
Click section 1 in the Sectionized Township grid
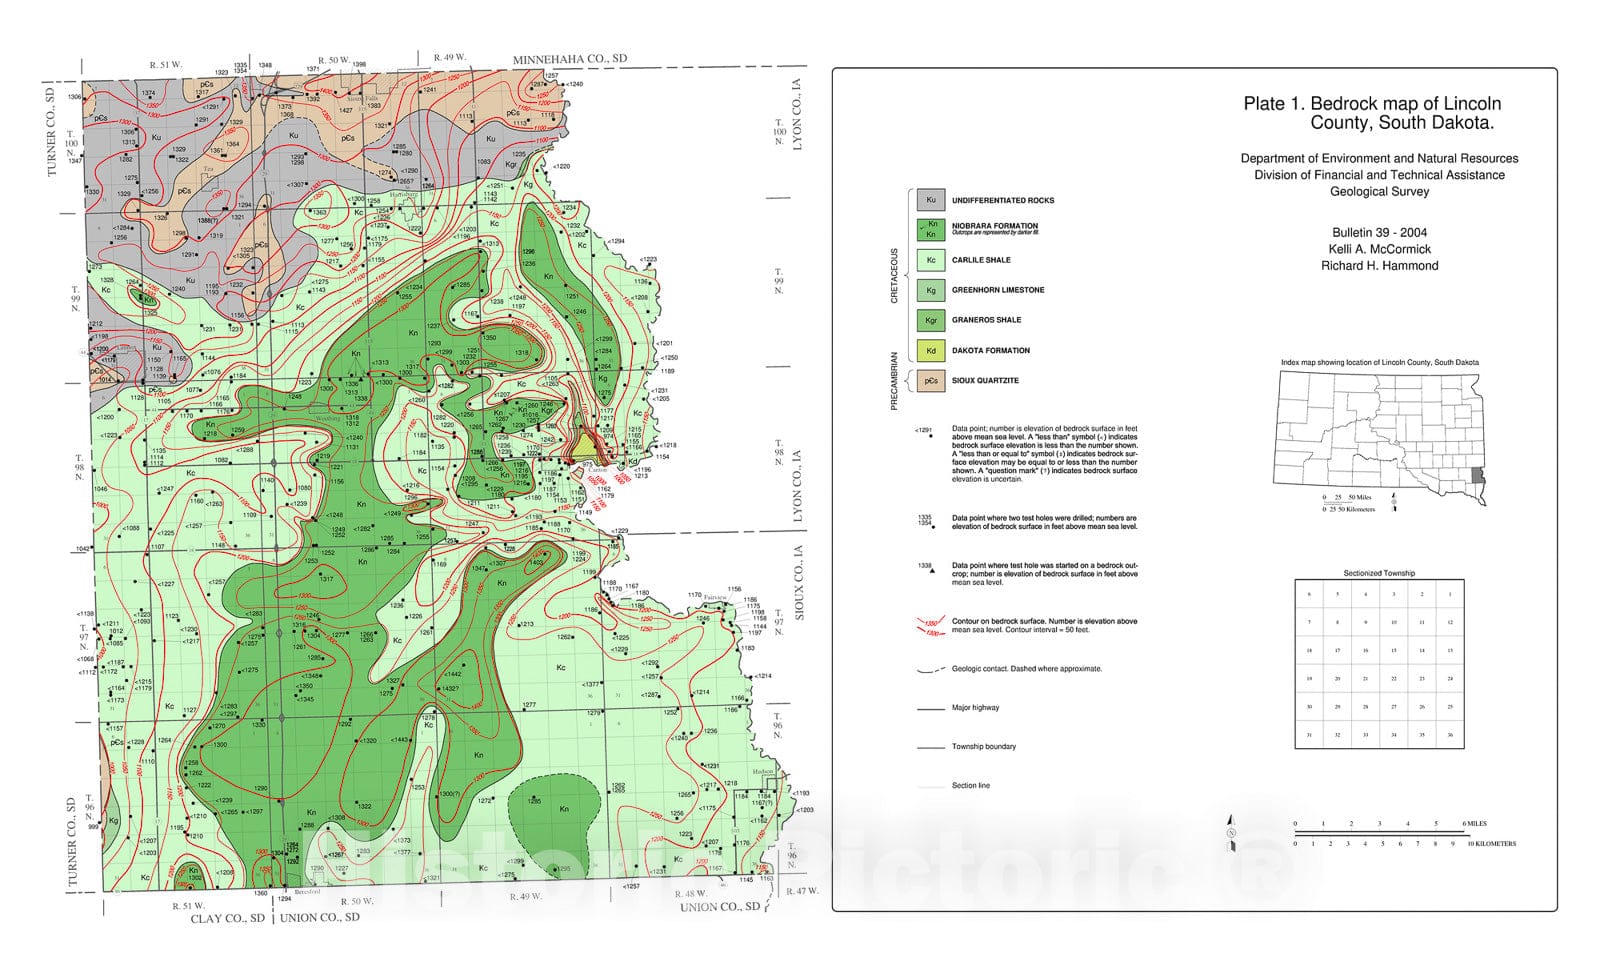pyautogui.click(x=1449, y=594)
